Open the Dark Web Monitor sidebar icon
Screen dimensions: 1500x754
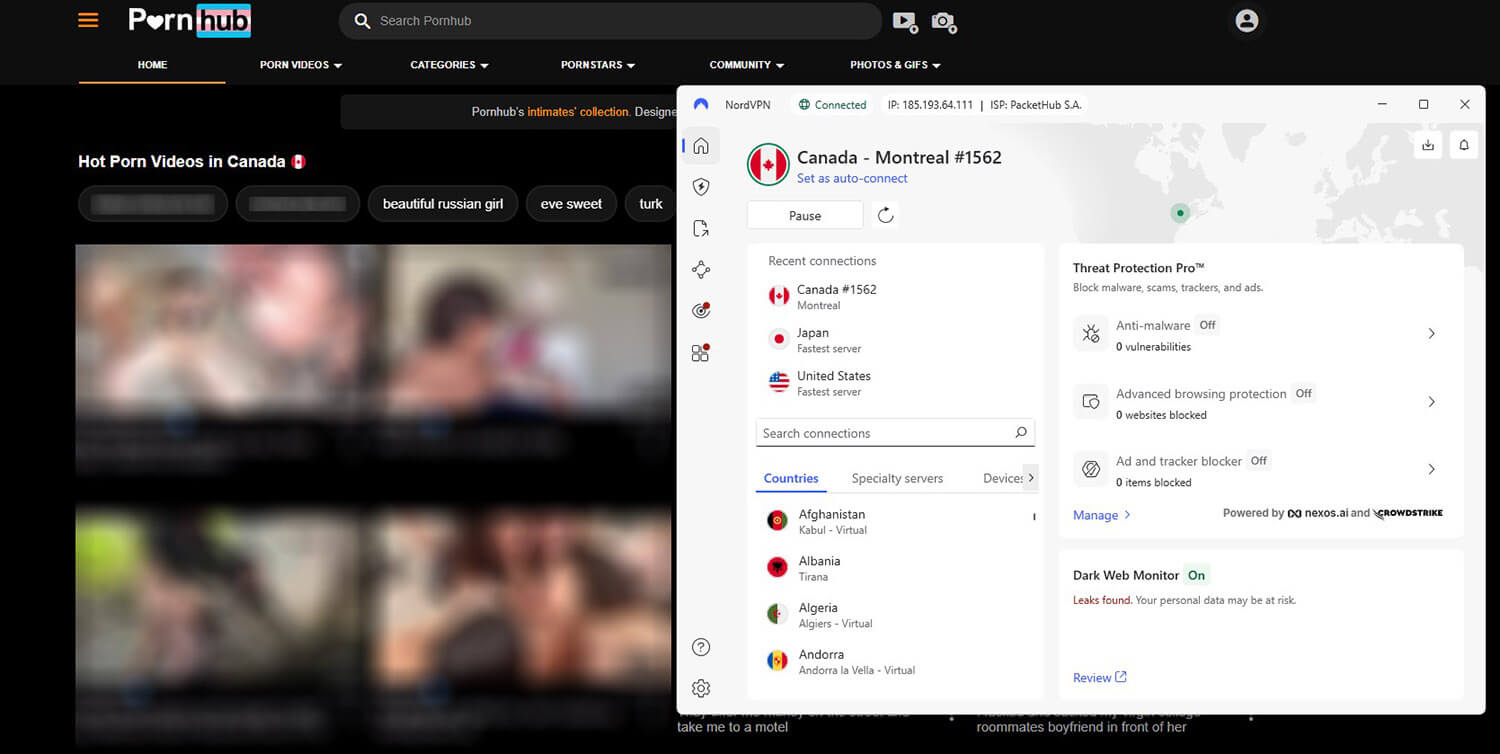[701, 310]
